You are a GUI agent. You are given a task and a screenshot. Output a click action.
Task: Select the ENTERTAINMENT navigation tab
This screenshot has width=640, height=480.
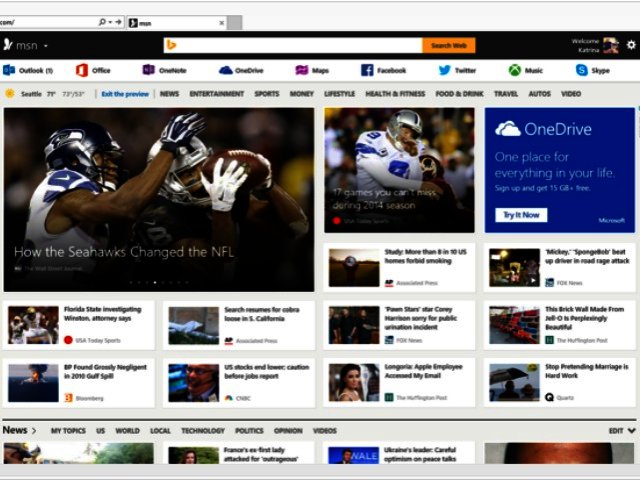tap(217, 94)
